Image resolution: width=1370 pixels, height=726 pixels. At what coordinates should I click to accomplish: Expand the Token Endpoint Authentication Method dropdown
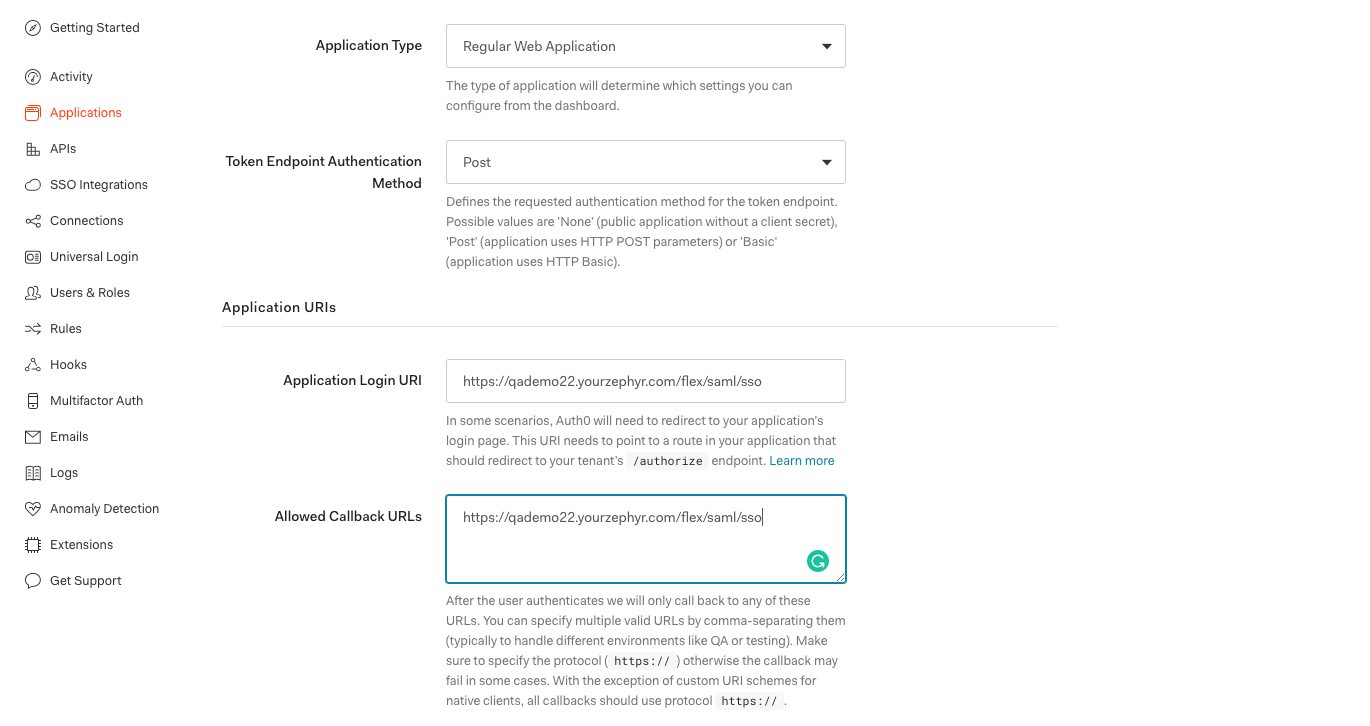pos(645,162)
